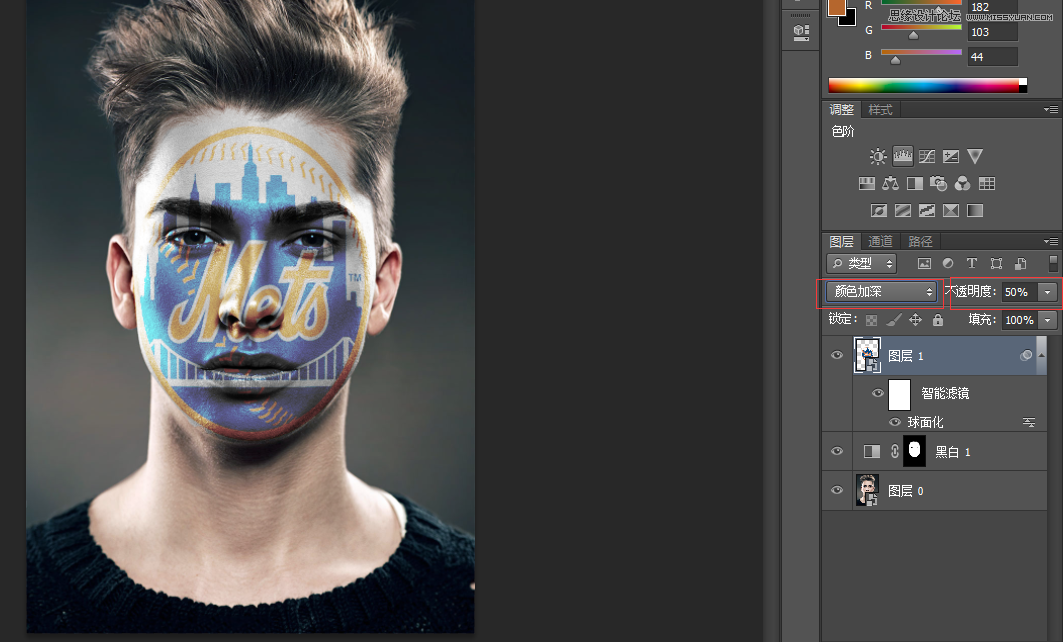
Task: Switch to the 样式 tab
Action: tap(881, 109)
